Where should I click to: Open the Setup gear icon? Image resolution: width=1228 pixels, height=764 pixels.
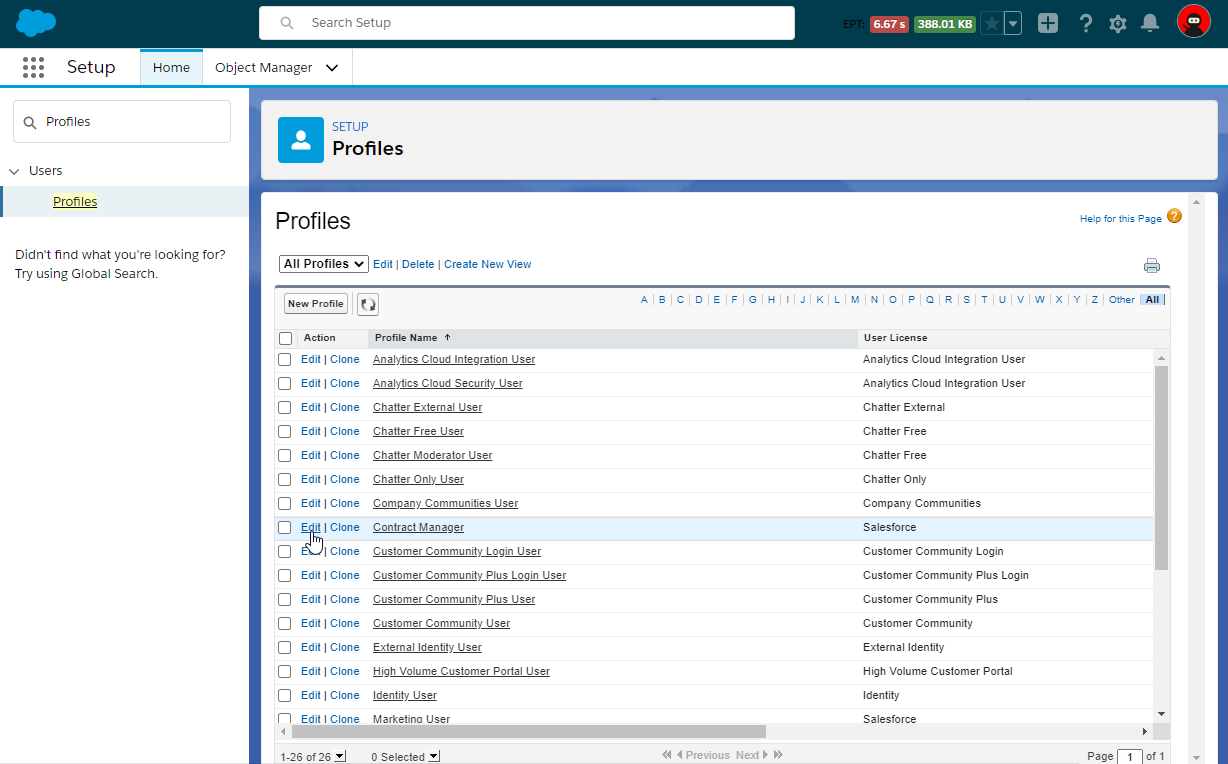[x=1118, y=23]
